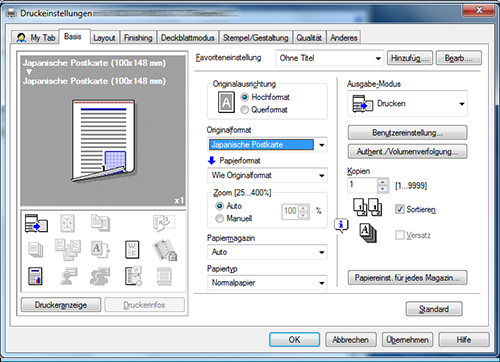Viewport: 500px width, 362px height.
Task: Click the printer output mode icon in status grid
Action: 36,223
